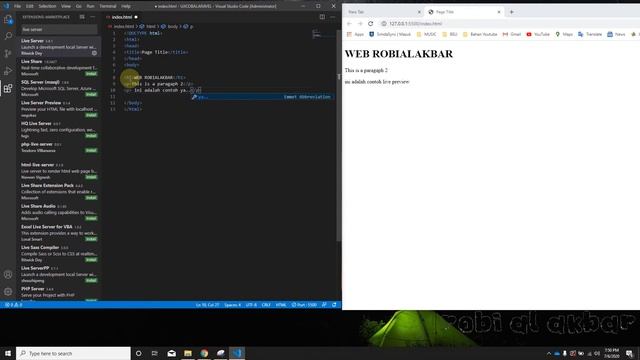Open the Accounts icon in the activity bar
This screenshot has width=640, height=360.
(x=8, y=274)
